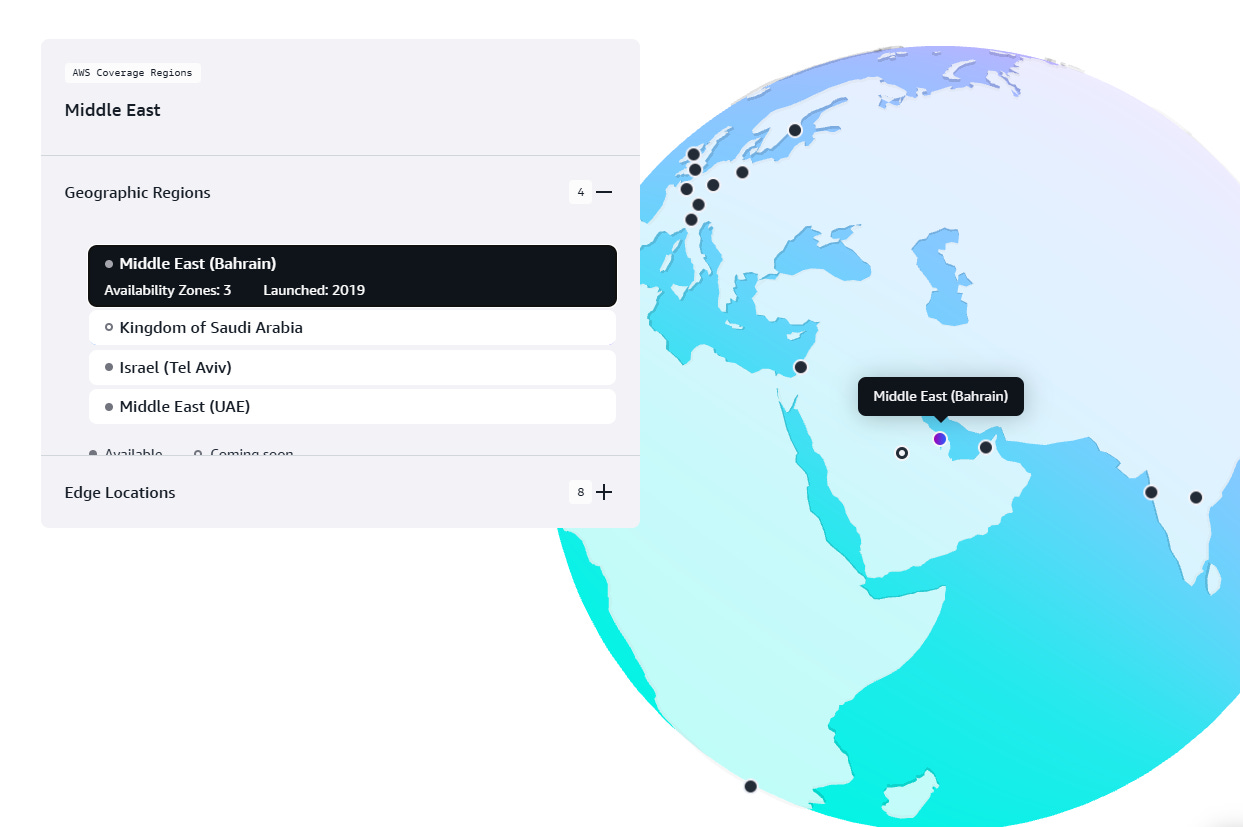Click the purple Bahrain marker on the globe
Image resolution: width=1243 pixels, height=827 pixels.
(x=939, y=439)
